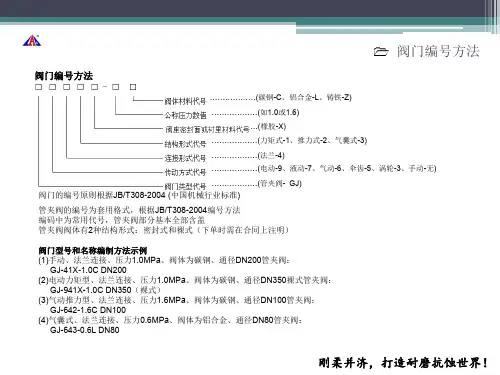500x375 pixels.
Task: Click the label 阀门类型代号
Action: [185, 186]
